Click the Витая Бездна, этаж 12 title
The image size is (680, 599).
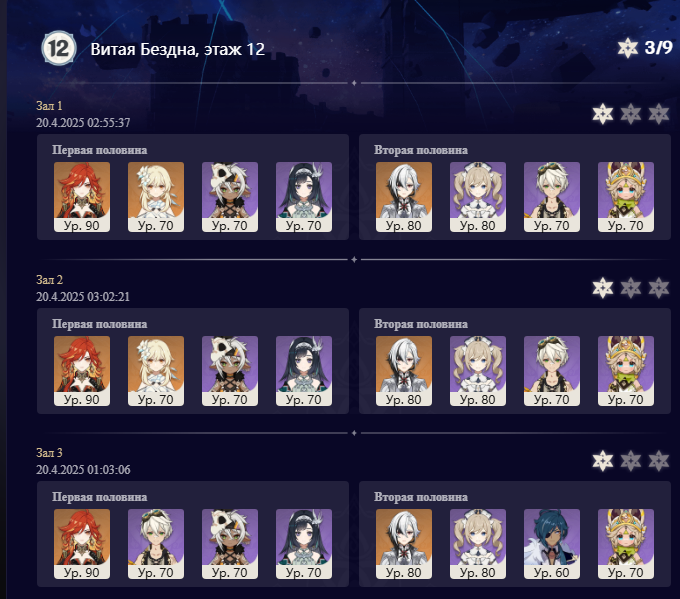click(177, 49)
